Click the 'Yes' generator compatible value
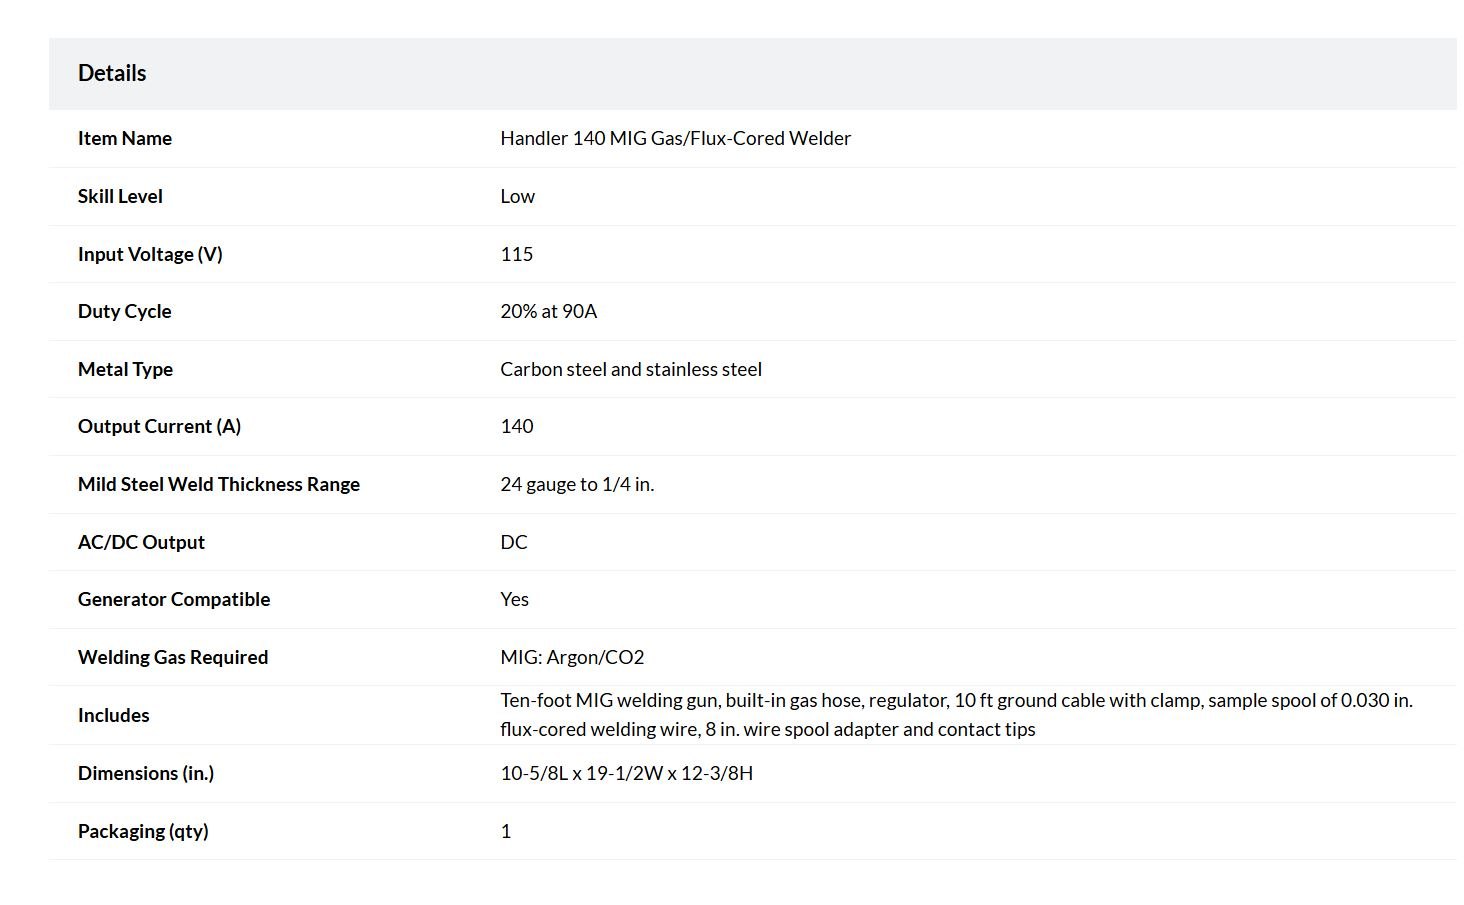The width and height of the screenshot is (1464, 905). tap(514, 599)
